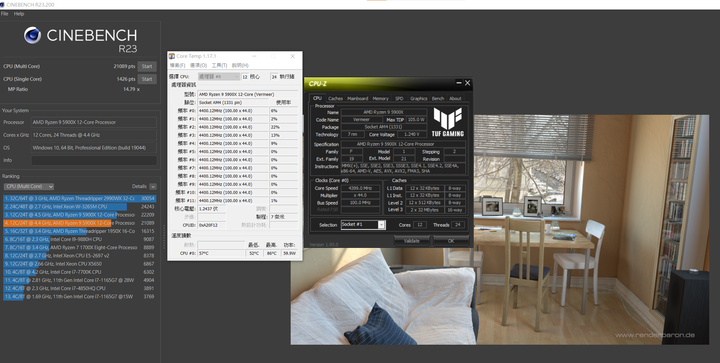Open the CPU (Multi Core) ranking dropdown
The height and width of the screenshot is (363, 720).
click(x=29, y=186)
